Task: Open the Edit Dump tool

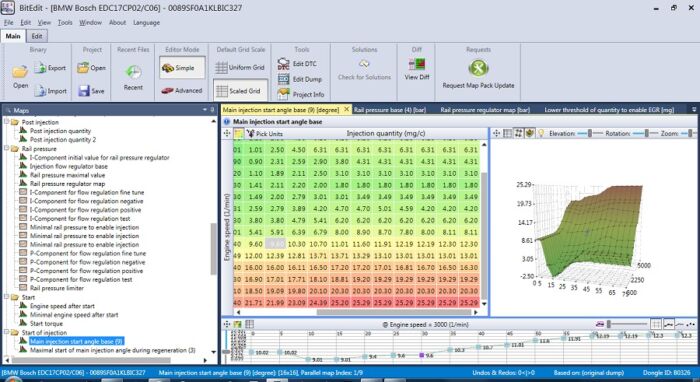Action: (x=283, y=79)
